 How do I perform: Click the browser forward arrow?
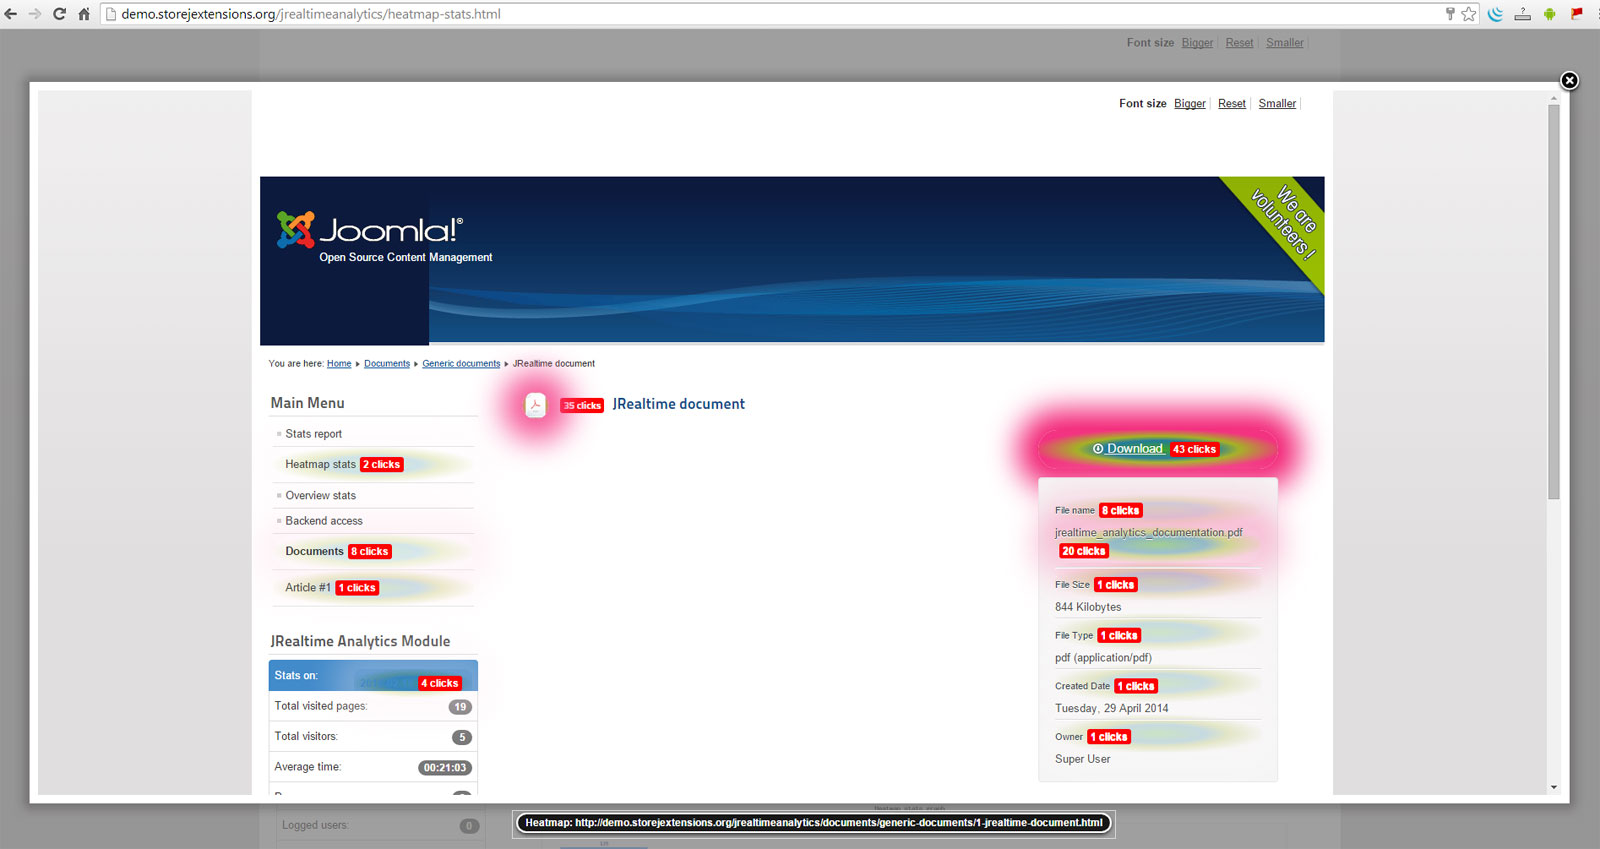tap(35, 14)
